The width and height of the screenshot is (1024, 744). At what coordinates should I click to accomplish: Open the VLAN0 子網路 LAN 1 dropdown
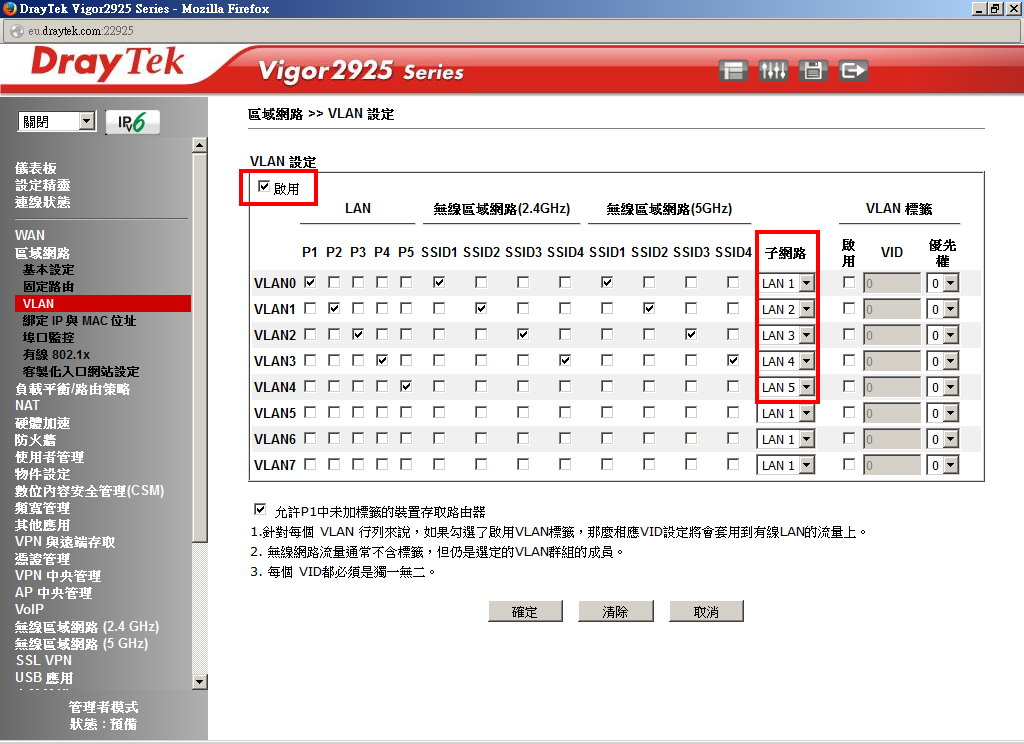point(787,284)
